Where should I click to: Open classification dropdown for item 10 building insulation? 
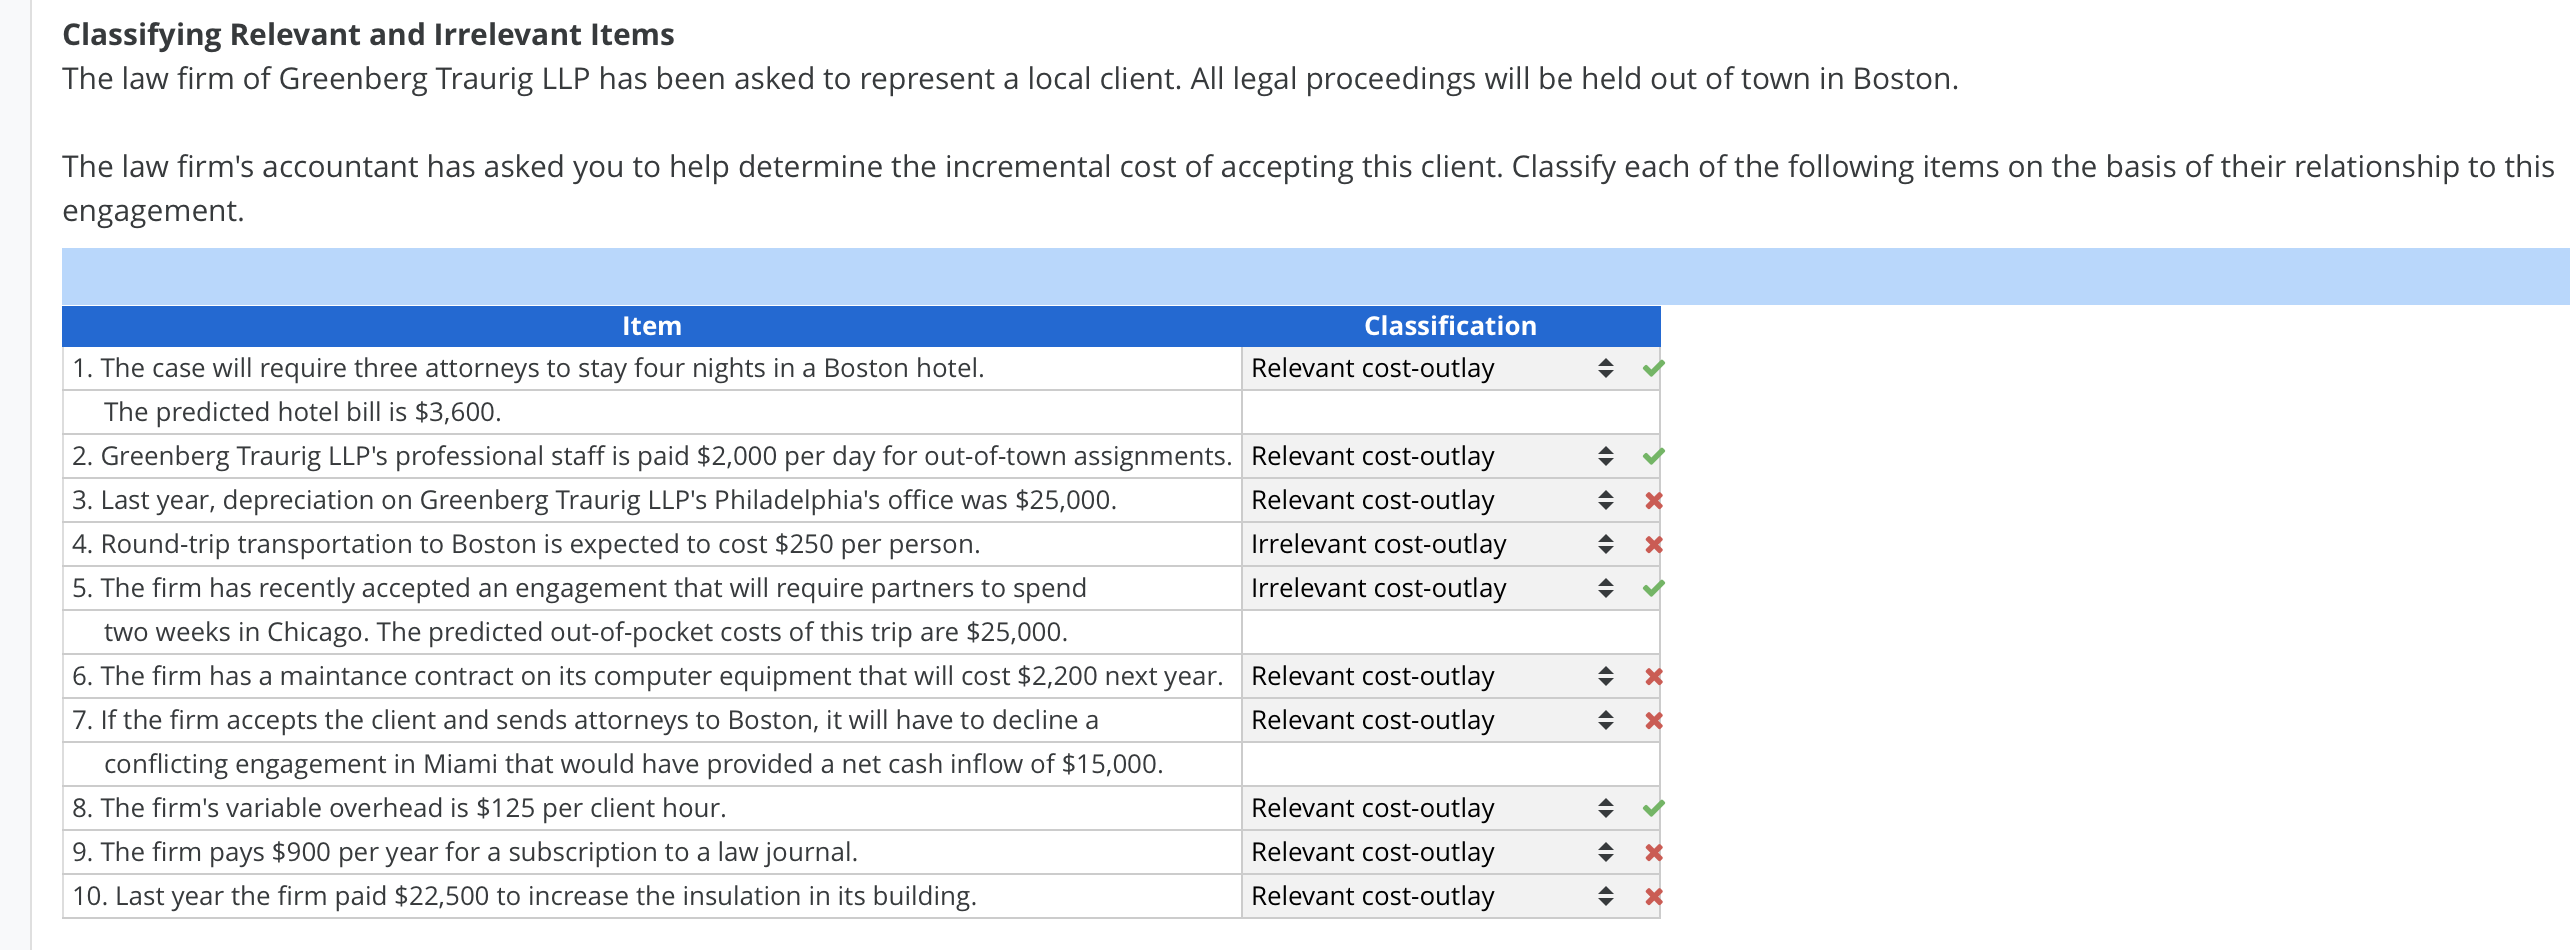coord(1432,896)
